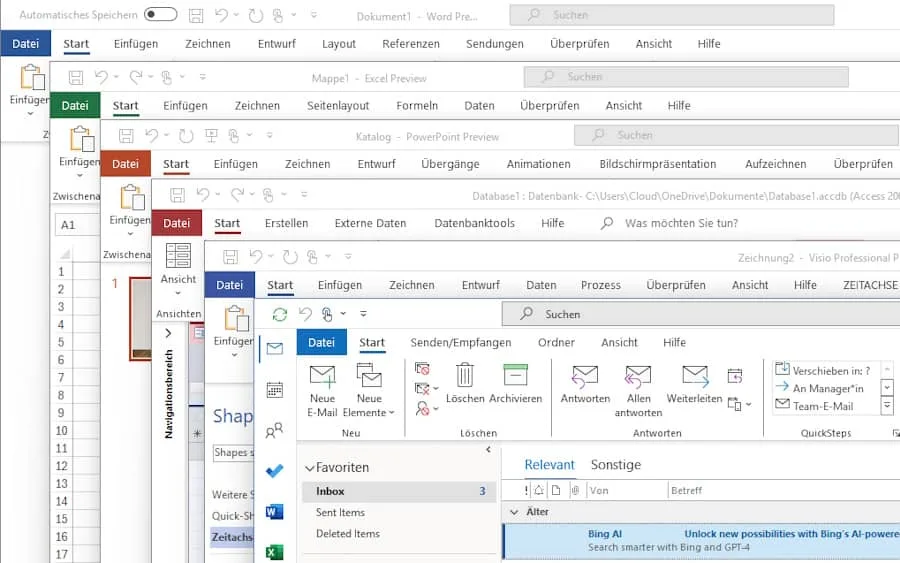Click the Weiterleiten forward icon
Image resolution: width=900 pixels, height=563 pixels.
point(694,376)
